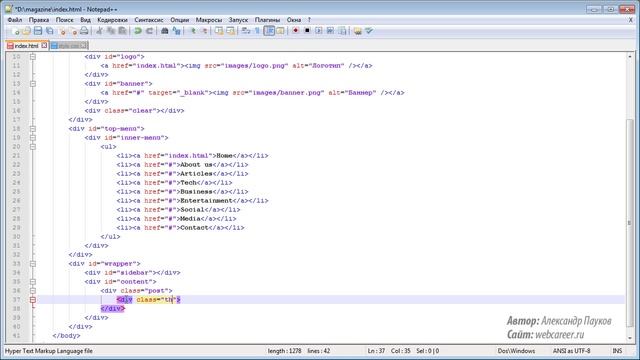
Task: Save the document with the Save icon
Action: click(x=38, y=31)
